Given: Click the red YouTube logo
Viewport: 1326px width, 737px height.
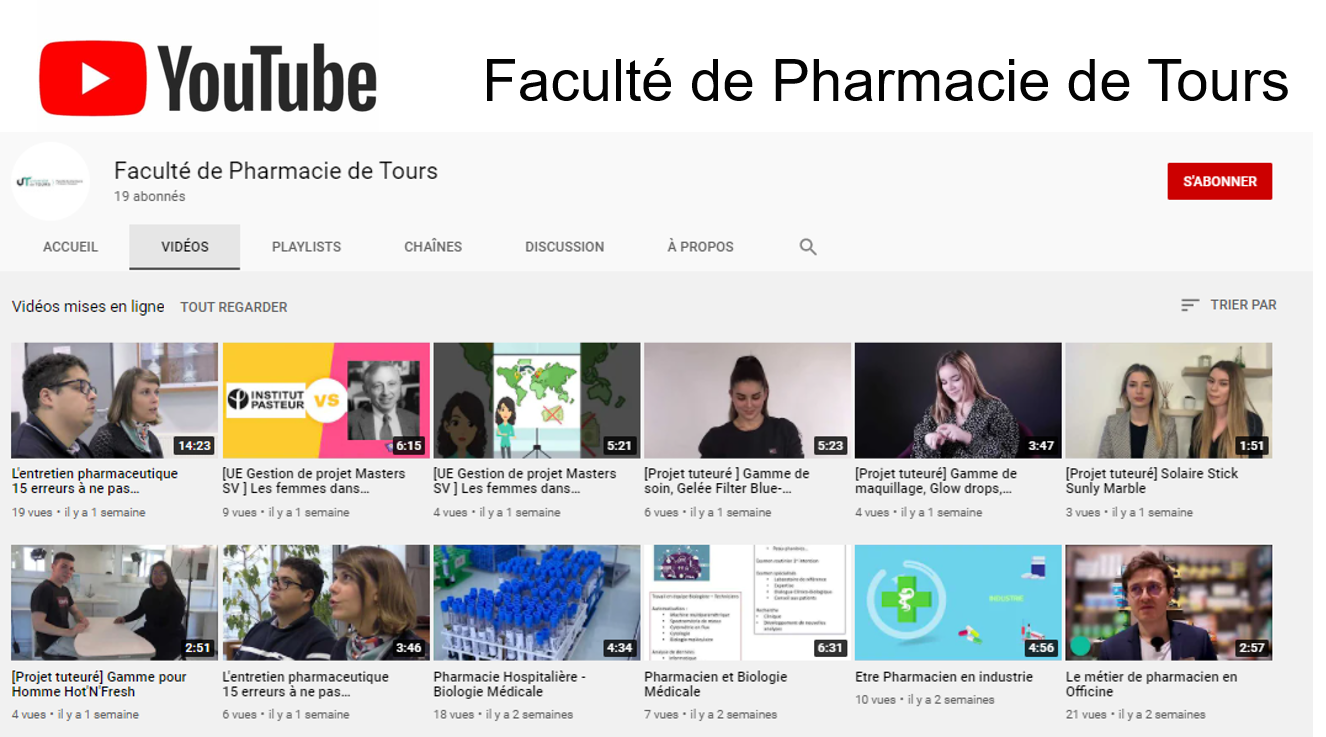Looking at the screenshot, I should click(x=208, y=78).
